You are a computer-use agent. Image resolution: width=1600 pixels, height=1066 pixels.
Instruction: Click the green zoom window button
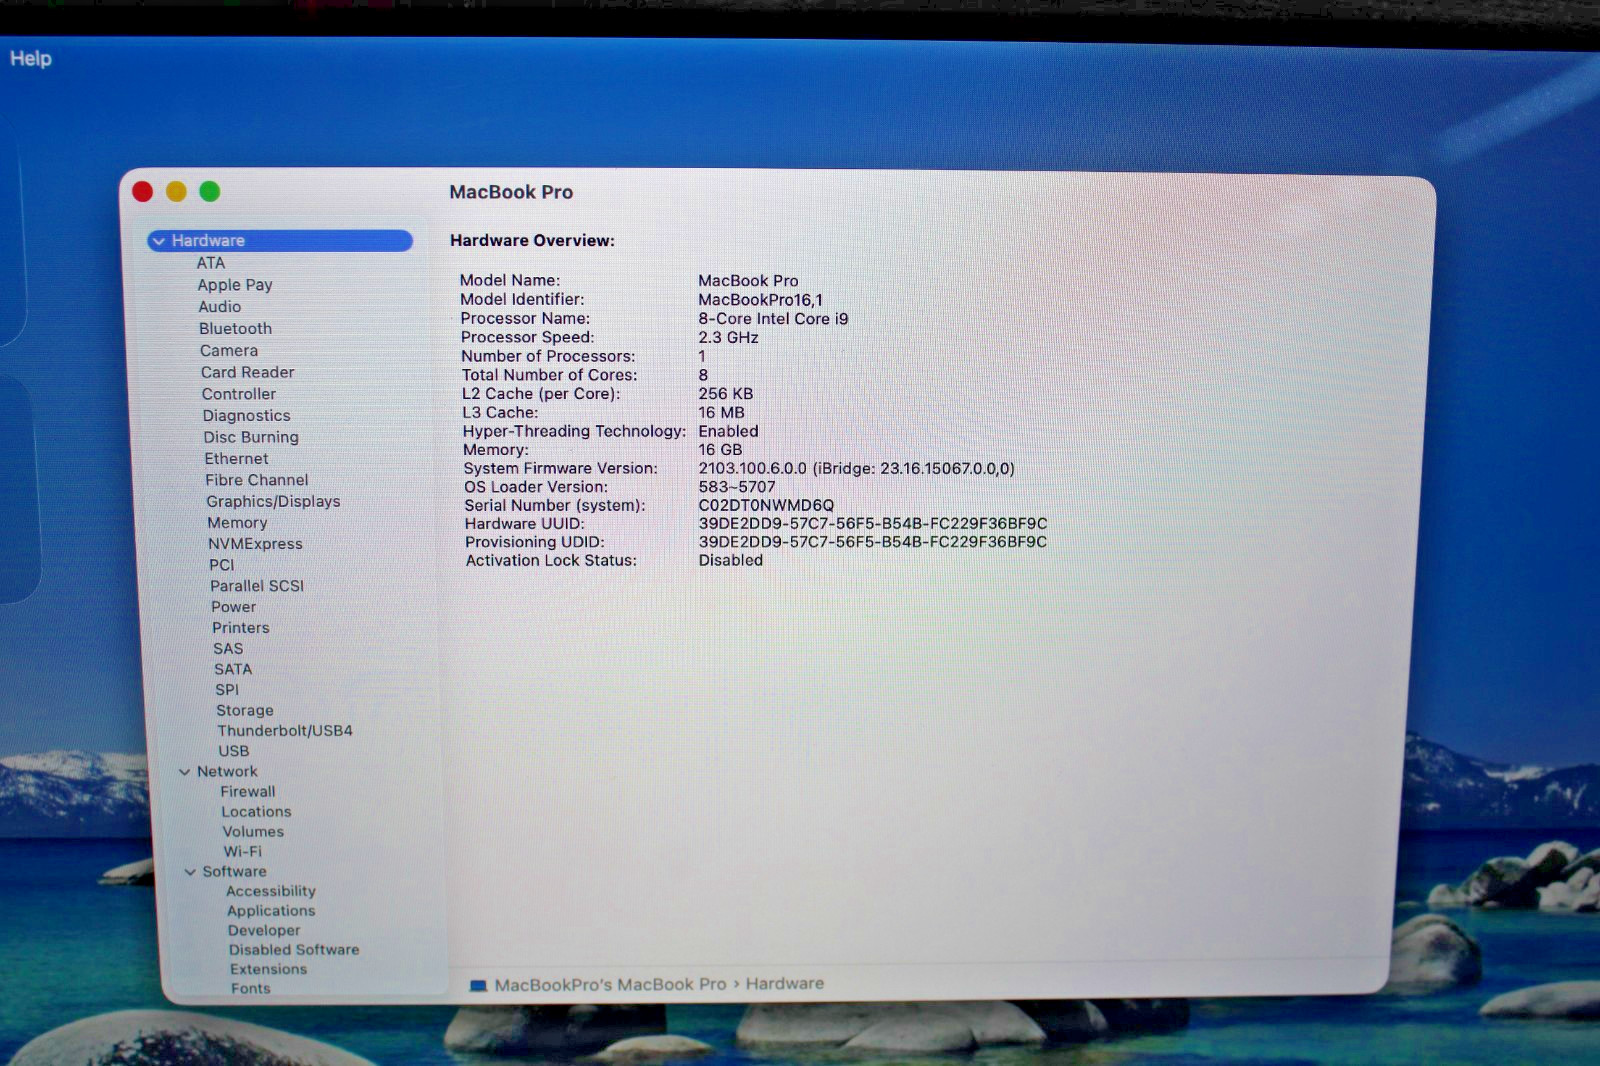tap(209, 191)
